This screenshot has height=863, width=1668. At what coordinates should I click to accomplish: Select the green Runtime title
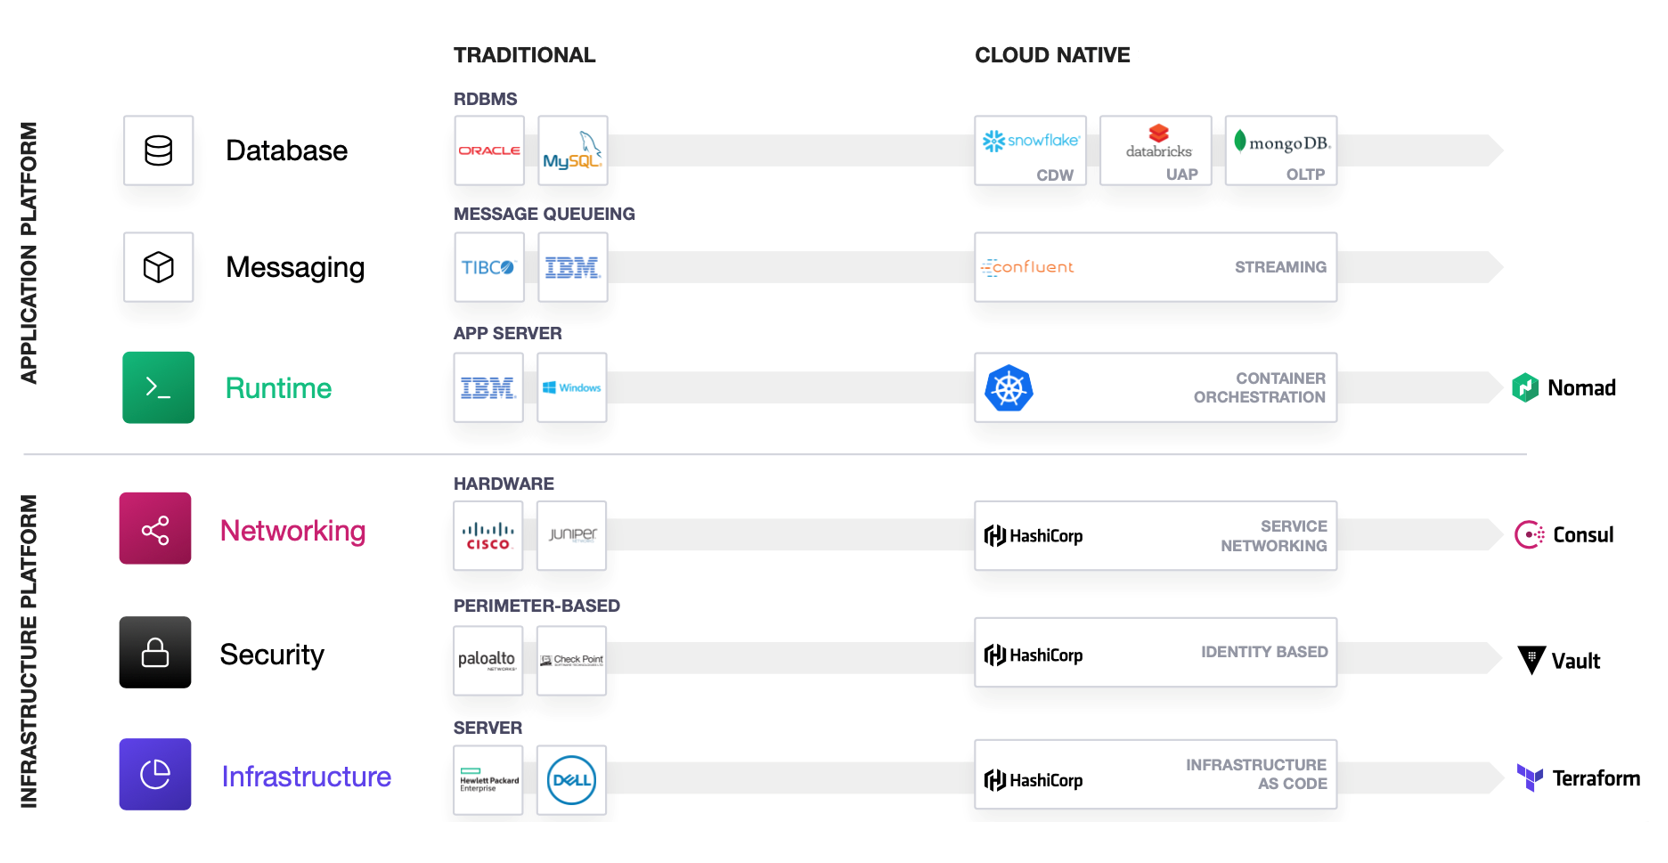[x=278, y=388]
